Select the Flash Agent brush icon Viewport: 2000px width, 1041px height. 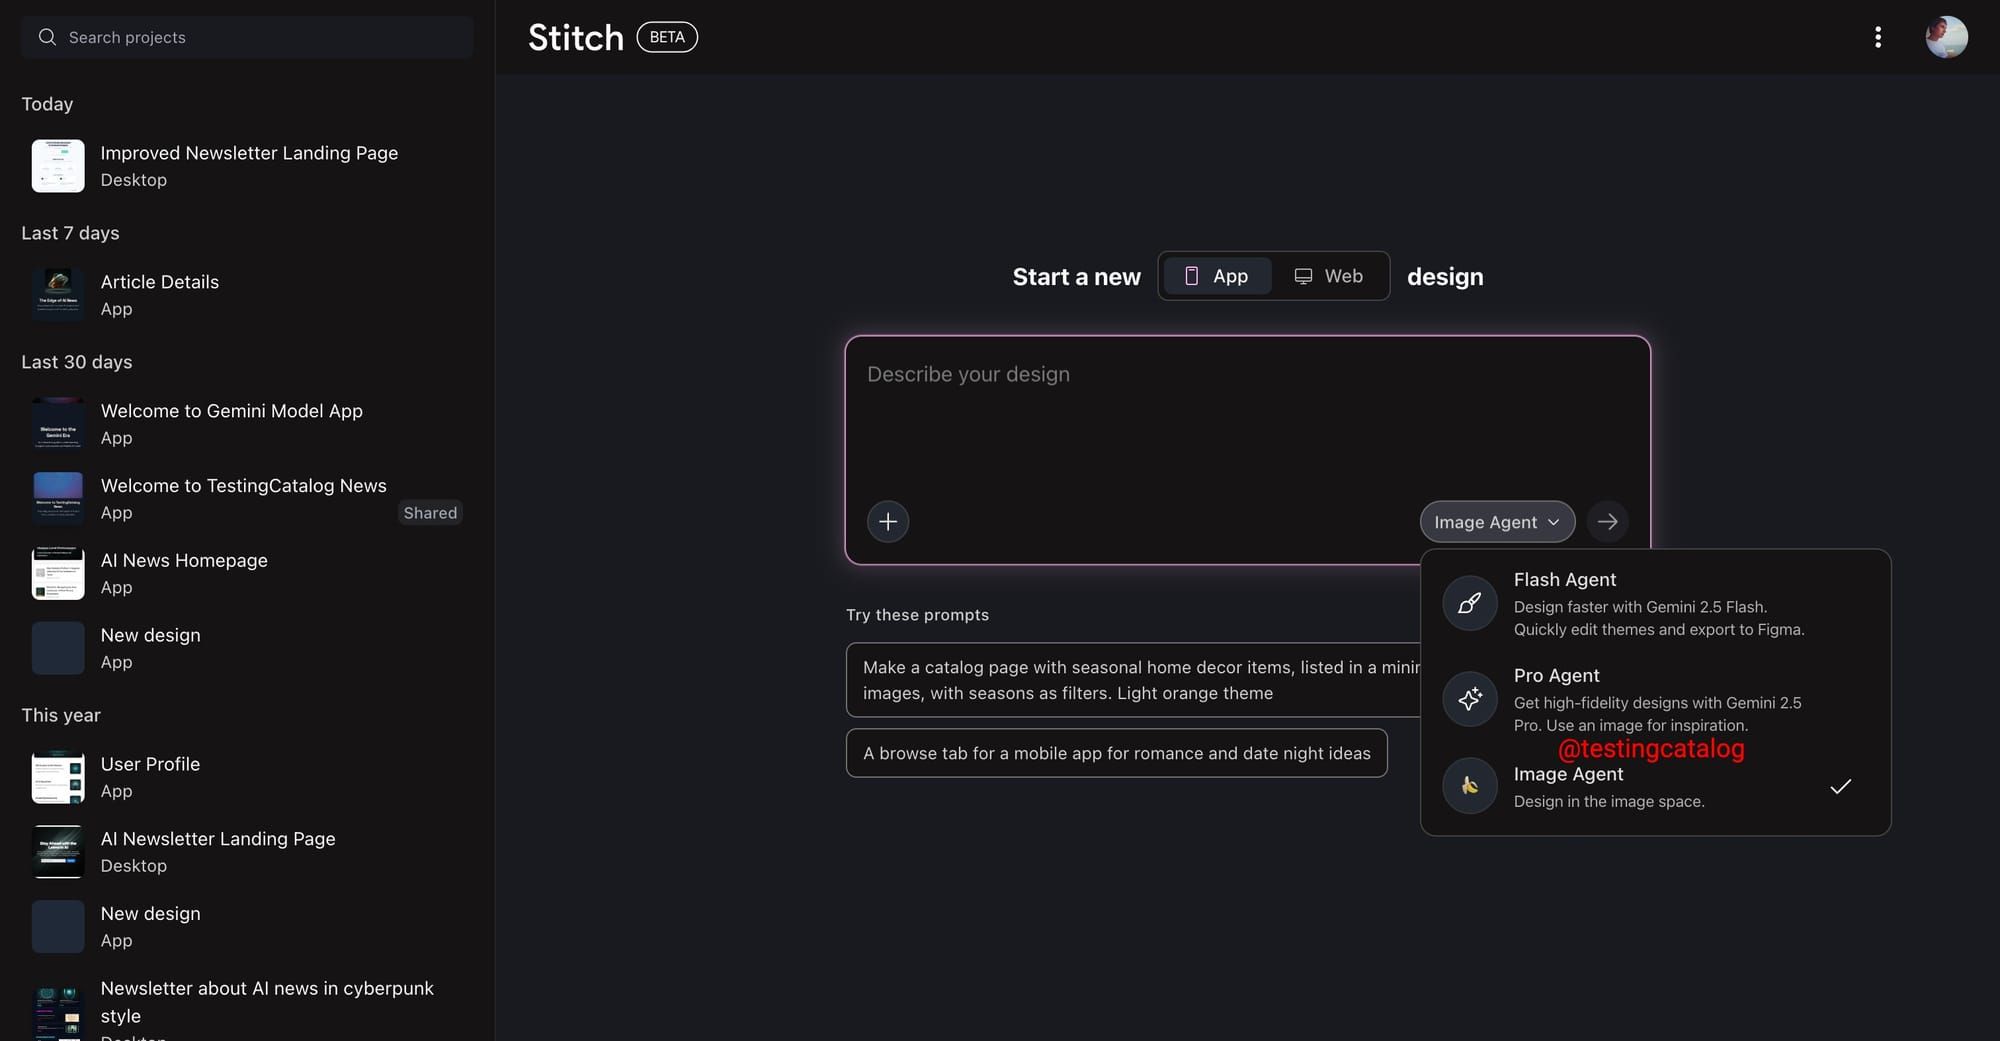[1469, 603]
